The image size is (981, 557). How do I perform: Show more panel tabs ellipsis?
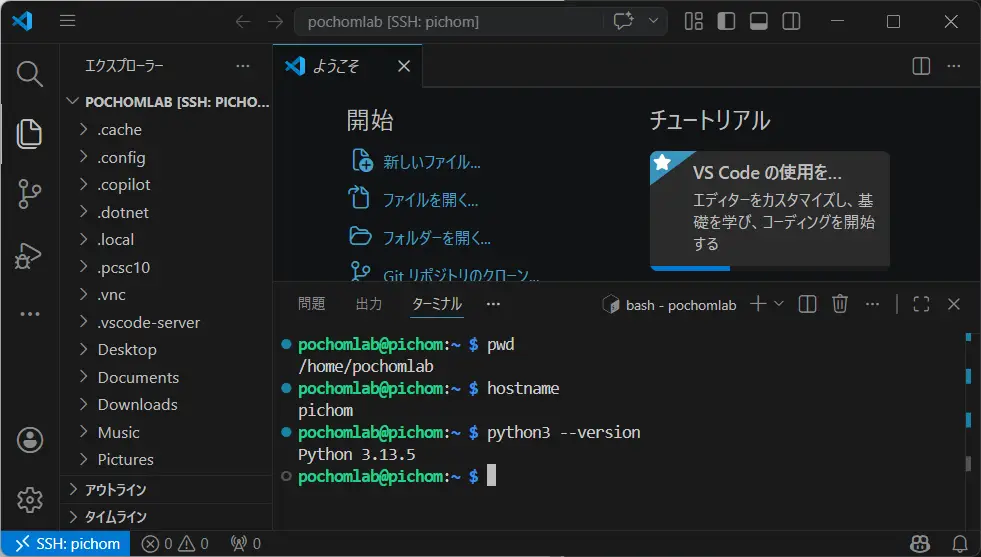click(x=493, y=304)
